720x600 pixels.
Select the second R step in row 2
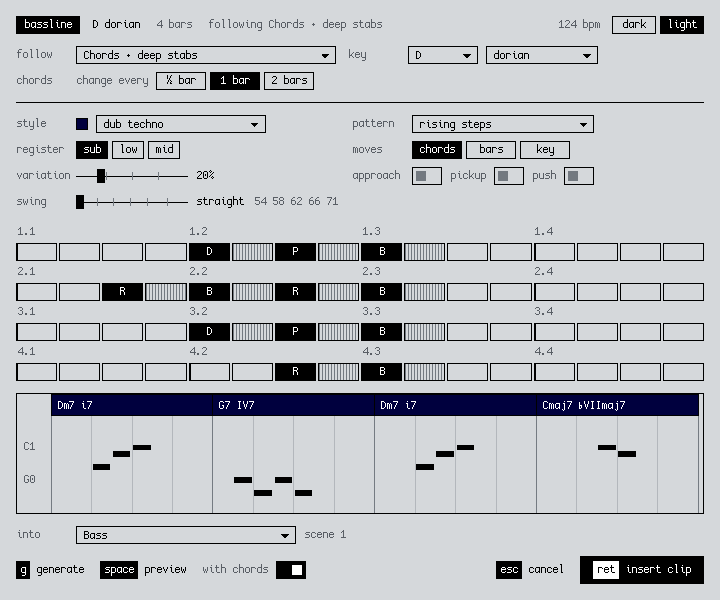[x=295, y=292]
